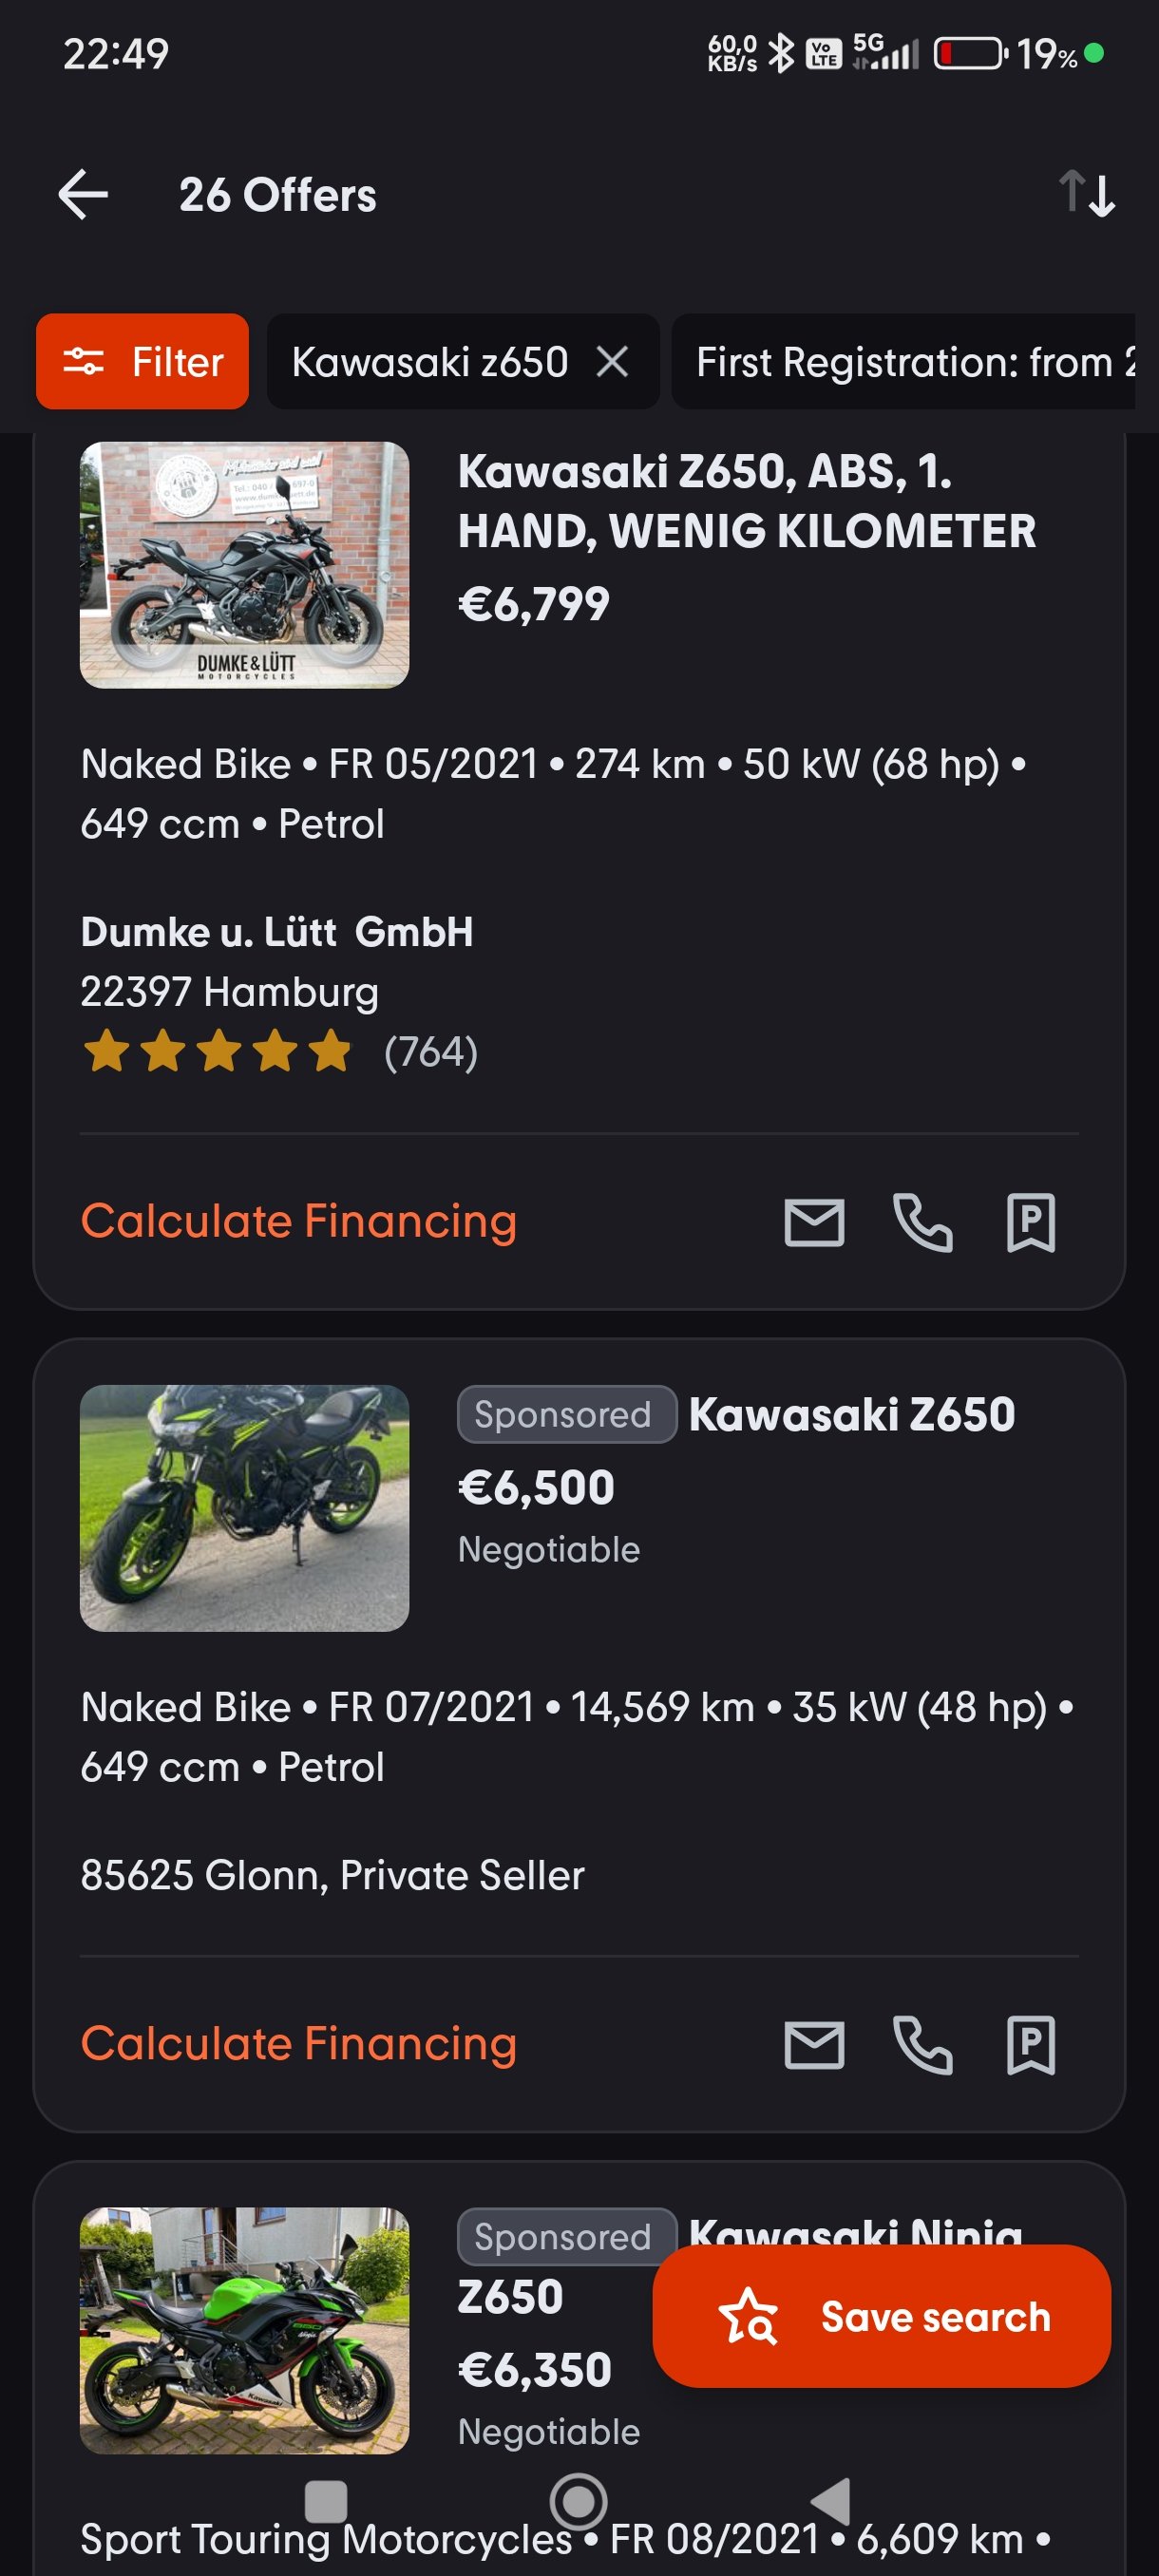Open the green Z650 photo on grass

(244, 1508)
